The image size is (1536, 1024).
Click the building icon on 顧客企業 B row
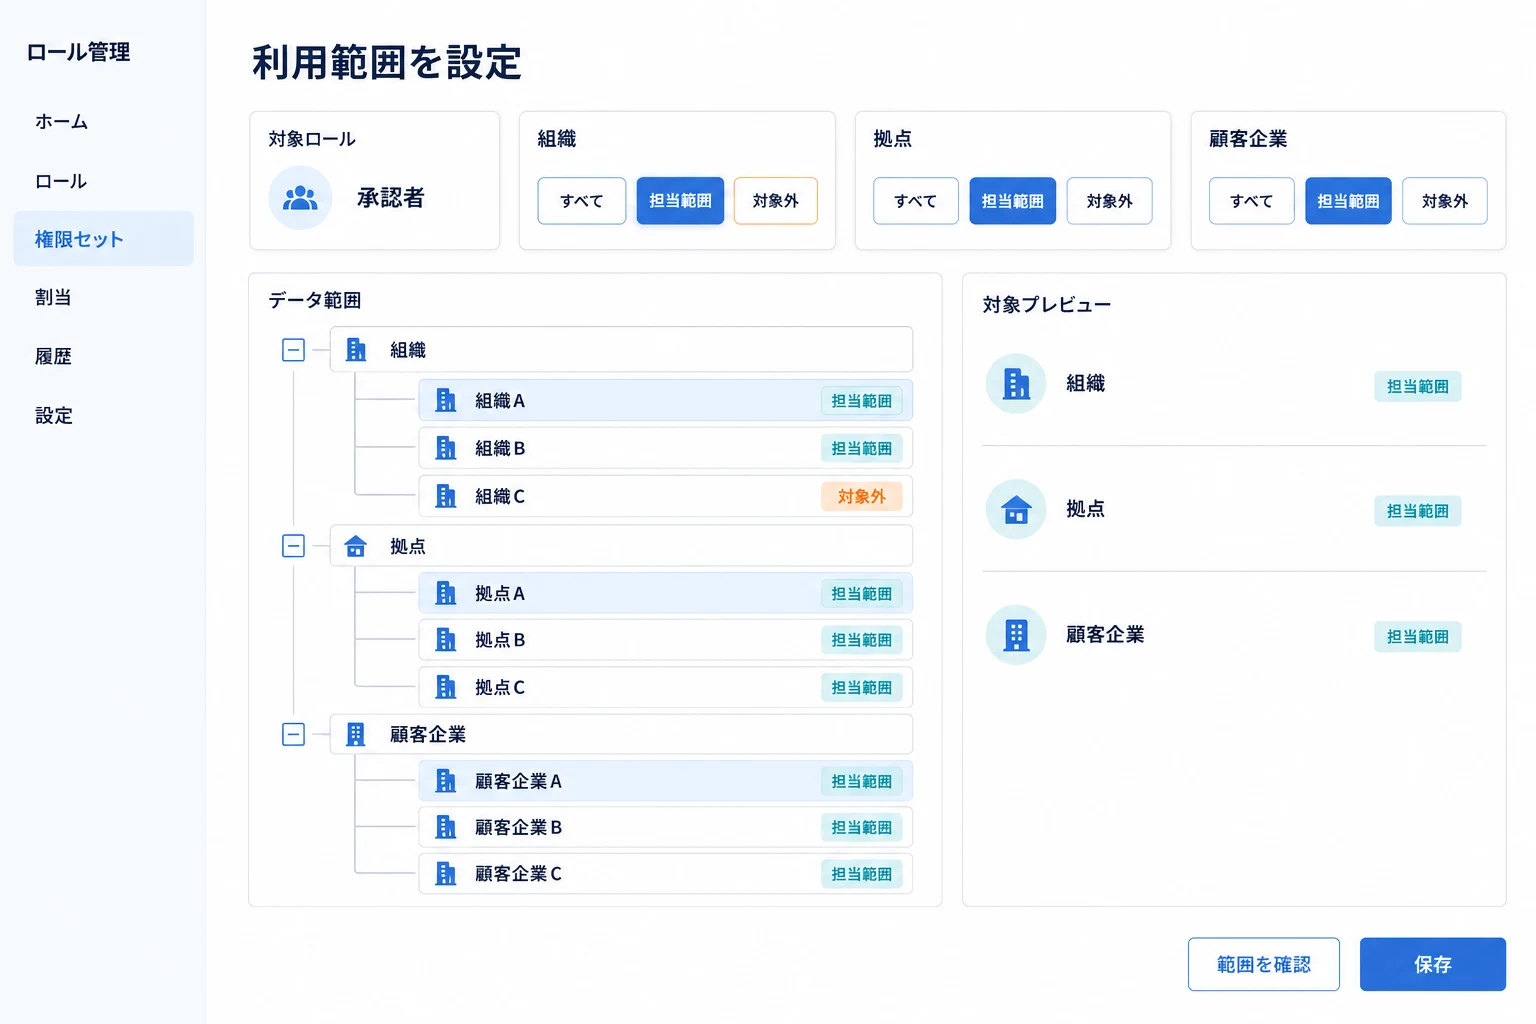446,827
